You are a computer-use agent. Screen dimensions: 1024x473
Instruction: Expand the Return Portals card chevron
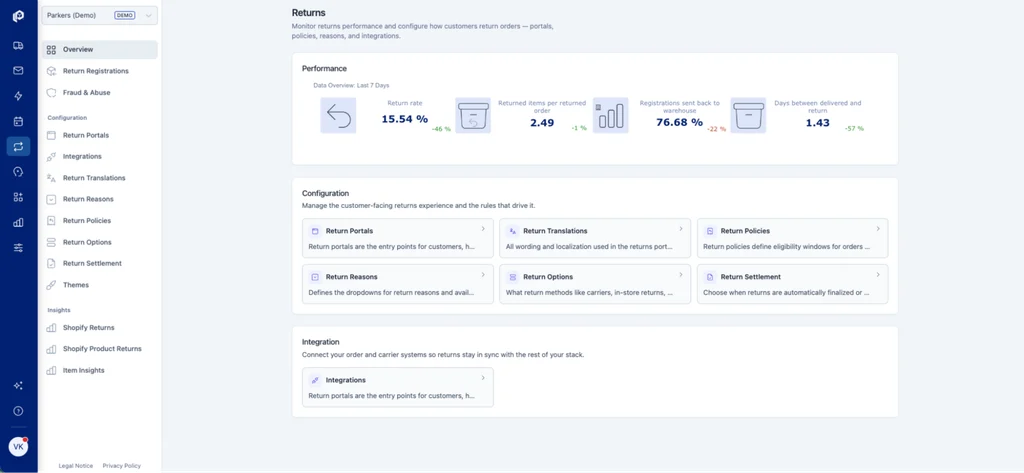pos(483,229)
